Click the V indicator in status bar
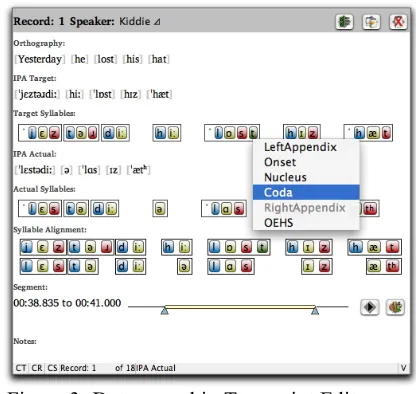Viewport: 416px width, 394px height. [404, 368]
